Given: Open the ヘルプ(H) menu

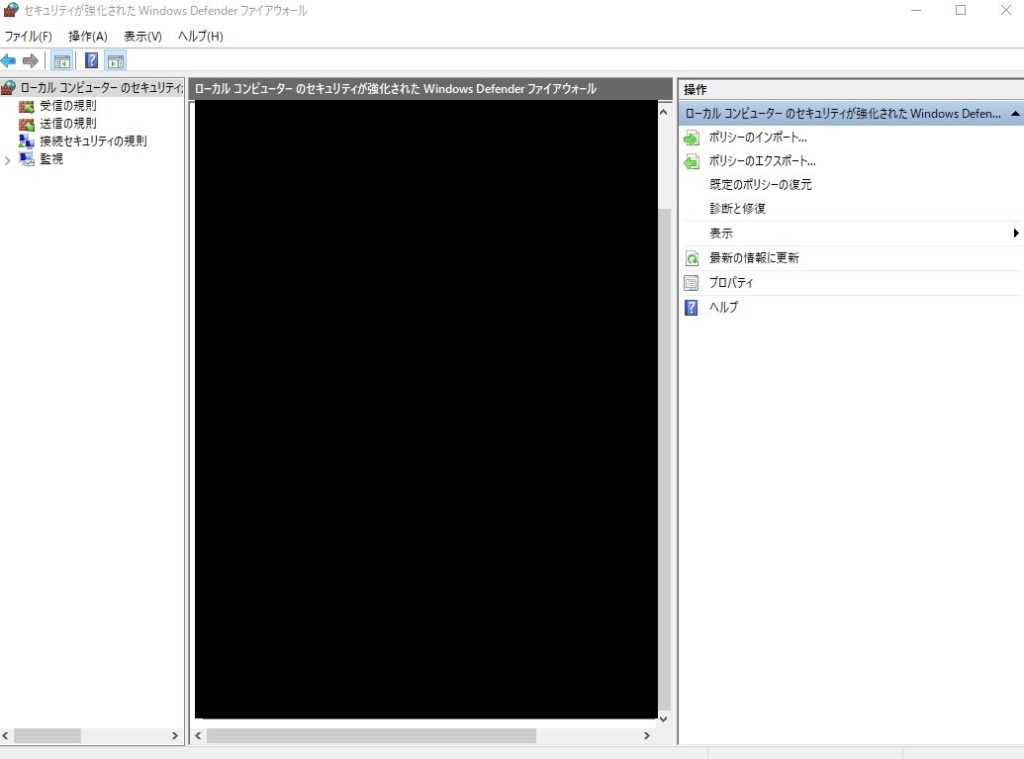Looking at the screenshot, I should tap(200, 37).
